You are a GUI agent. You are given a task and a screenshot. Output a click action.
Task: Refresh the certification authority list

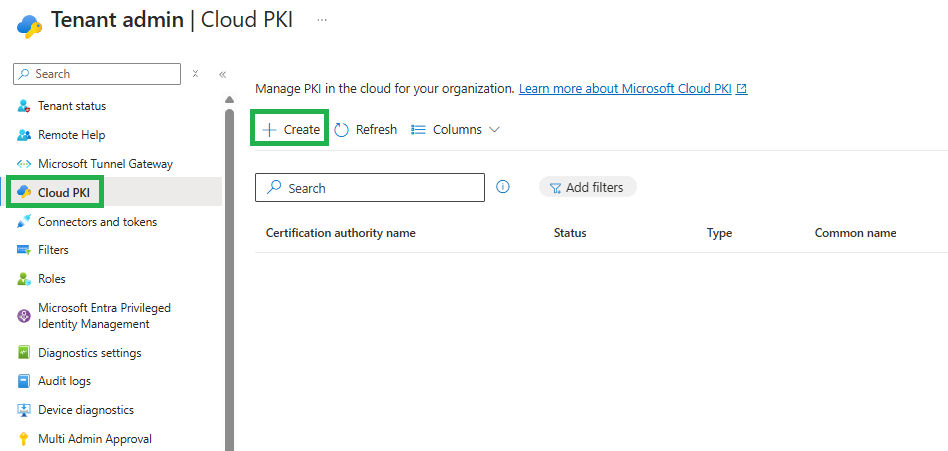click(x=365, y=130)
